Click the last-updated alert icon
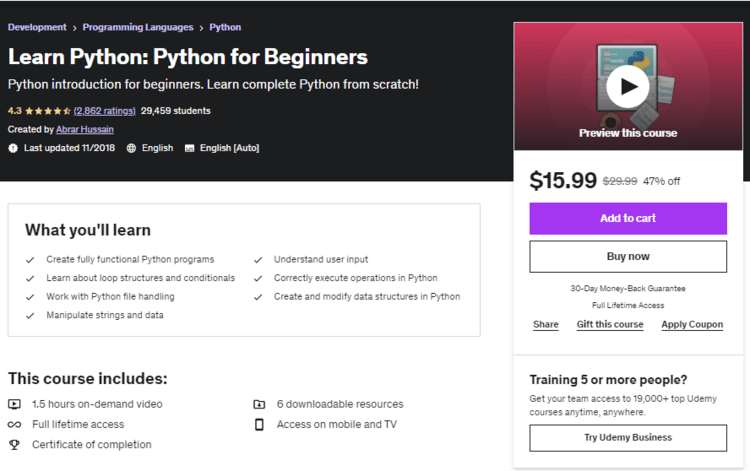Viewport: 750px width, 471px height. [13, 148]
